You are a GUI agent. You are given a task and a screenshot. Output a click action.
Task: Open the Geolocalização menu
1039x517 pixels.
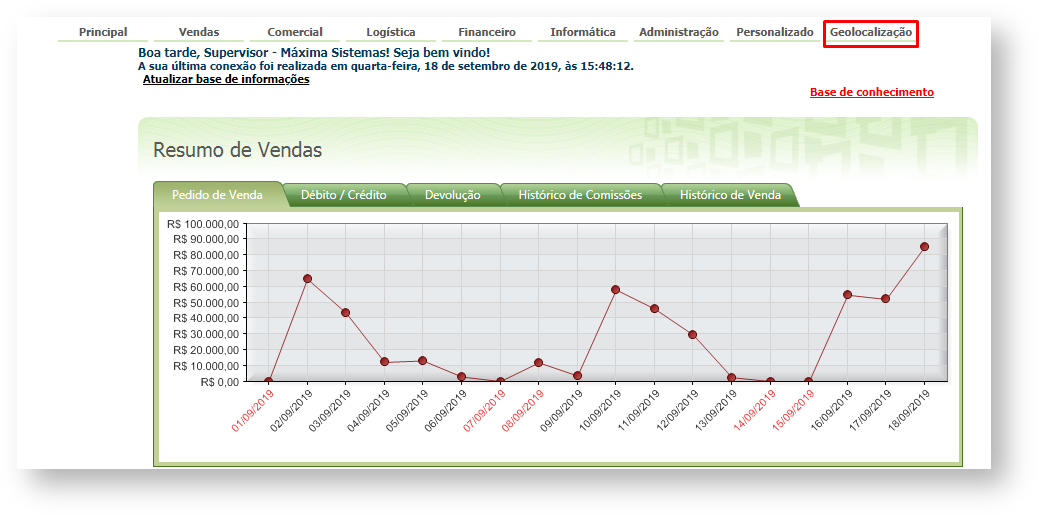[x=870, y=33]
